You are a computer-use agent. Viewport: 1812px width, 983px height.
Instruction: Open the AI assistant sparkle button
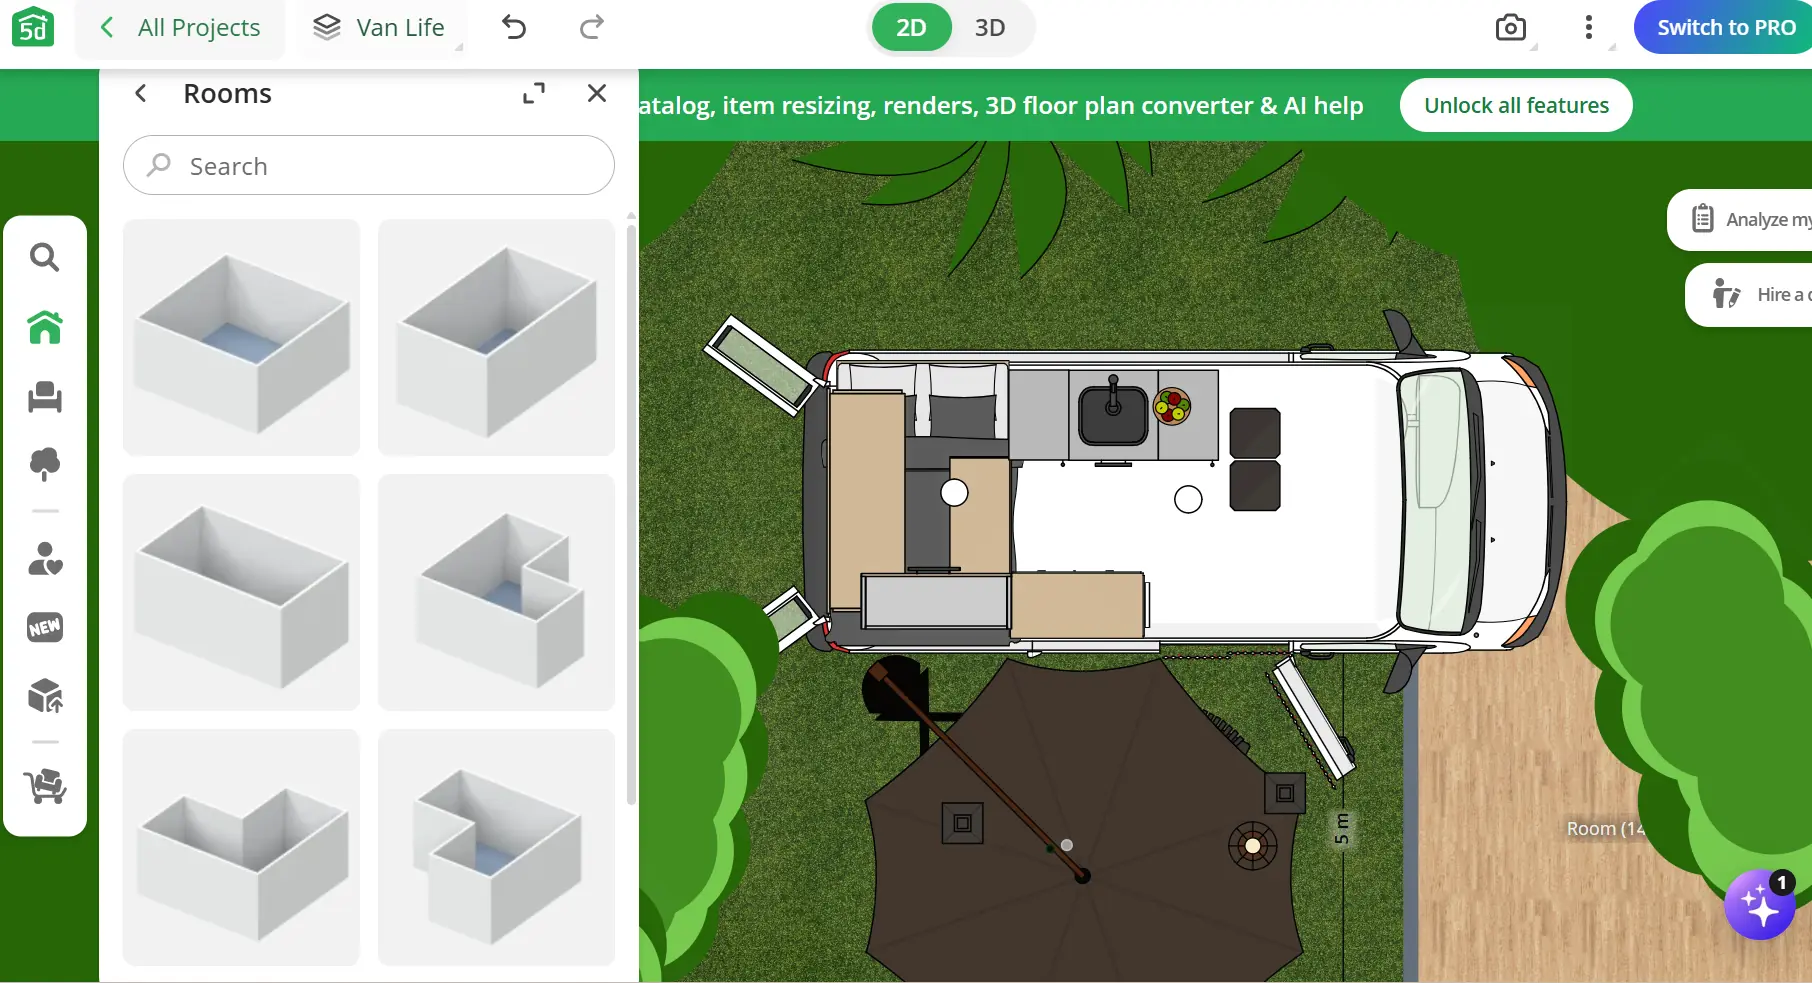coord(1759,906)
